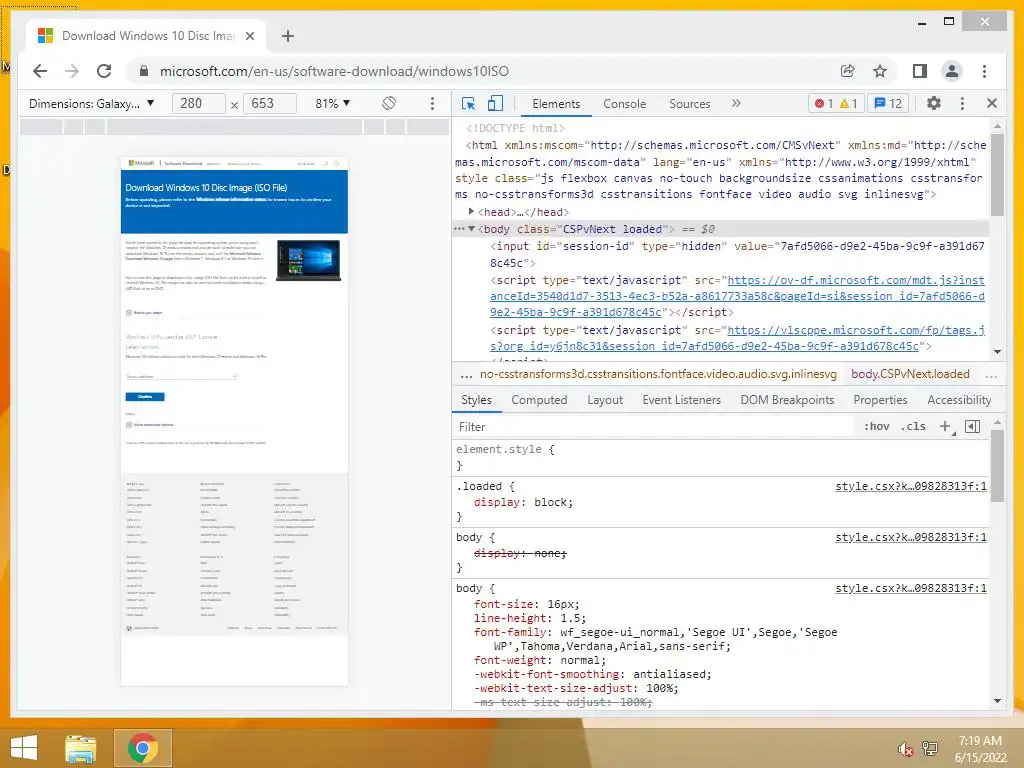Open a new tab with the plus button
The height and width of the screenshot is (768, 1024).
pyautogui.click(x=288, y=36)
